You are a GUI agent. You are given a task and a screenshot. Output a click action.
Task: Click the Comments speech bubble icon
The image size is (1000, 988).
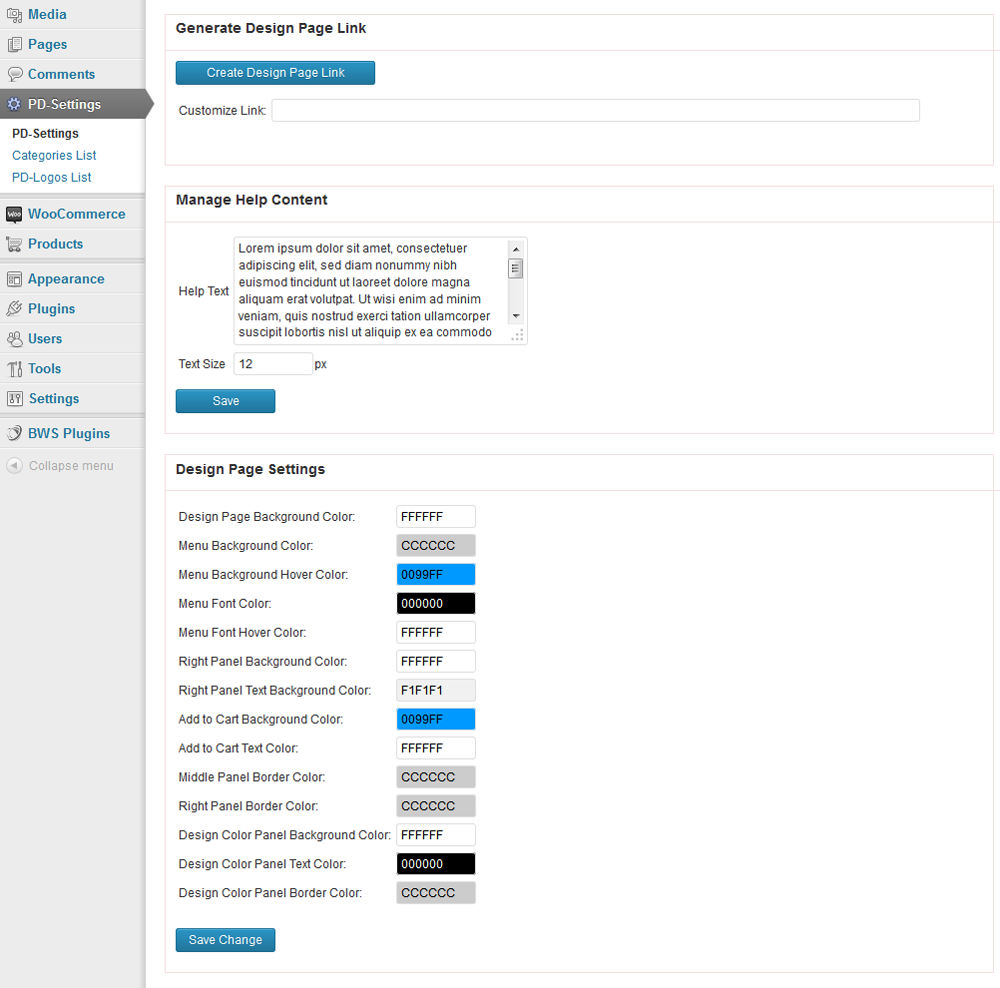tap(14, 74)
